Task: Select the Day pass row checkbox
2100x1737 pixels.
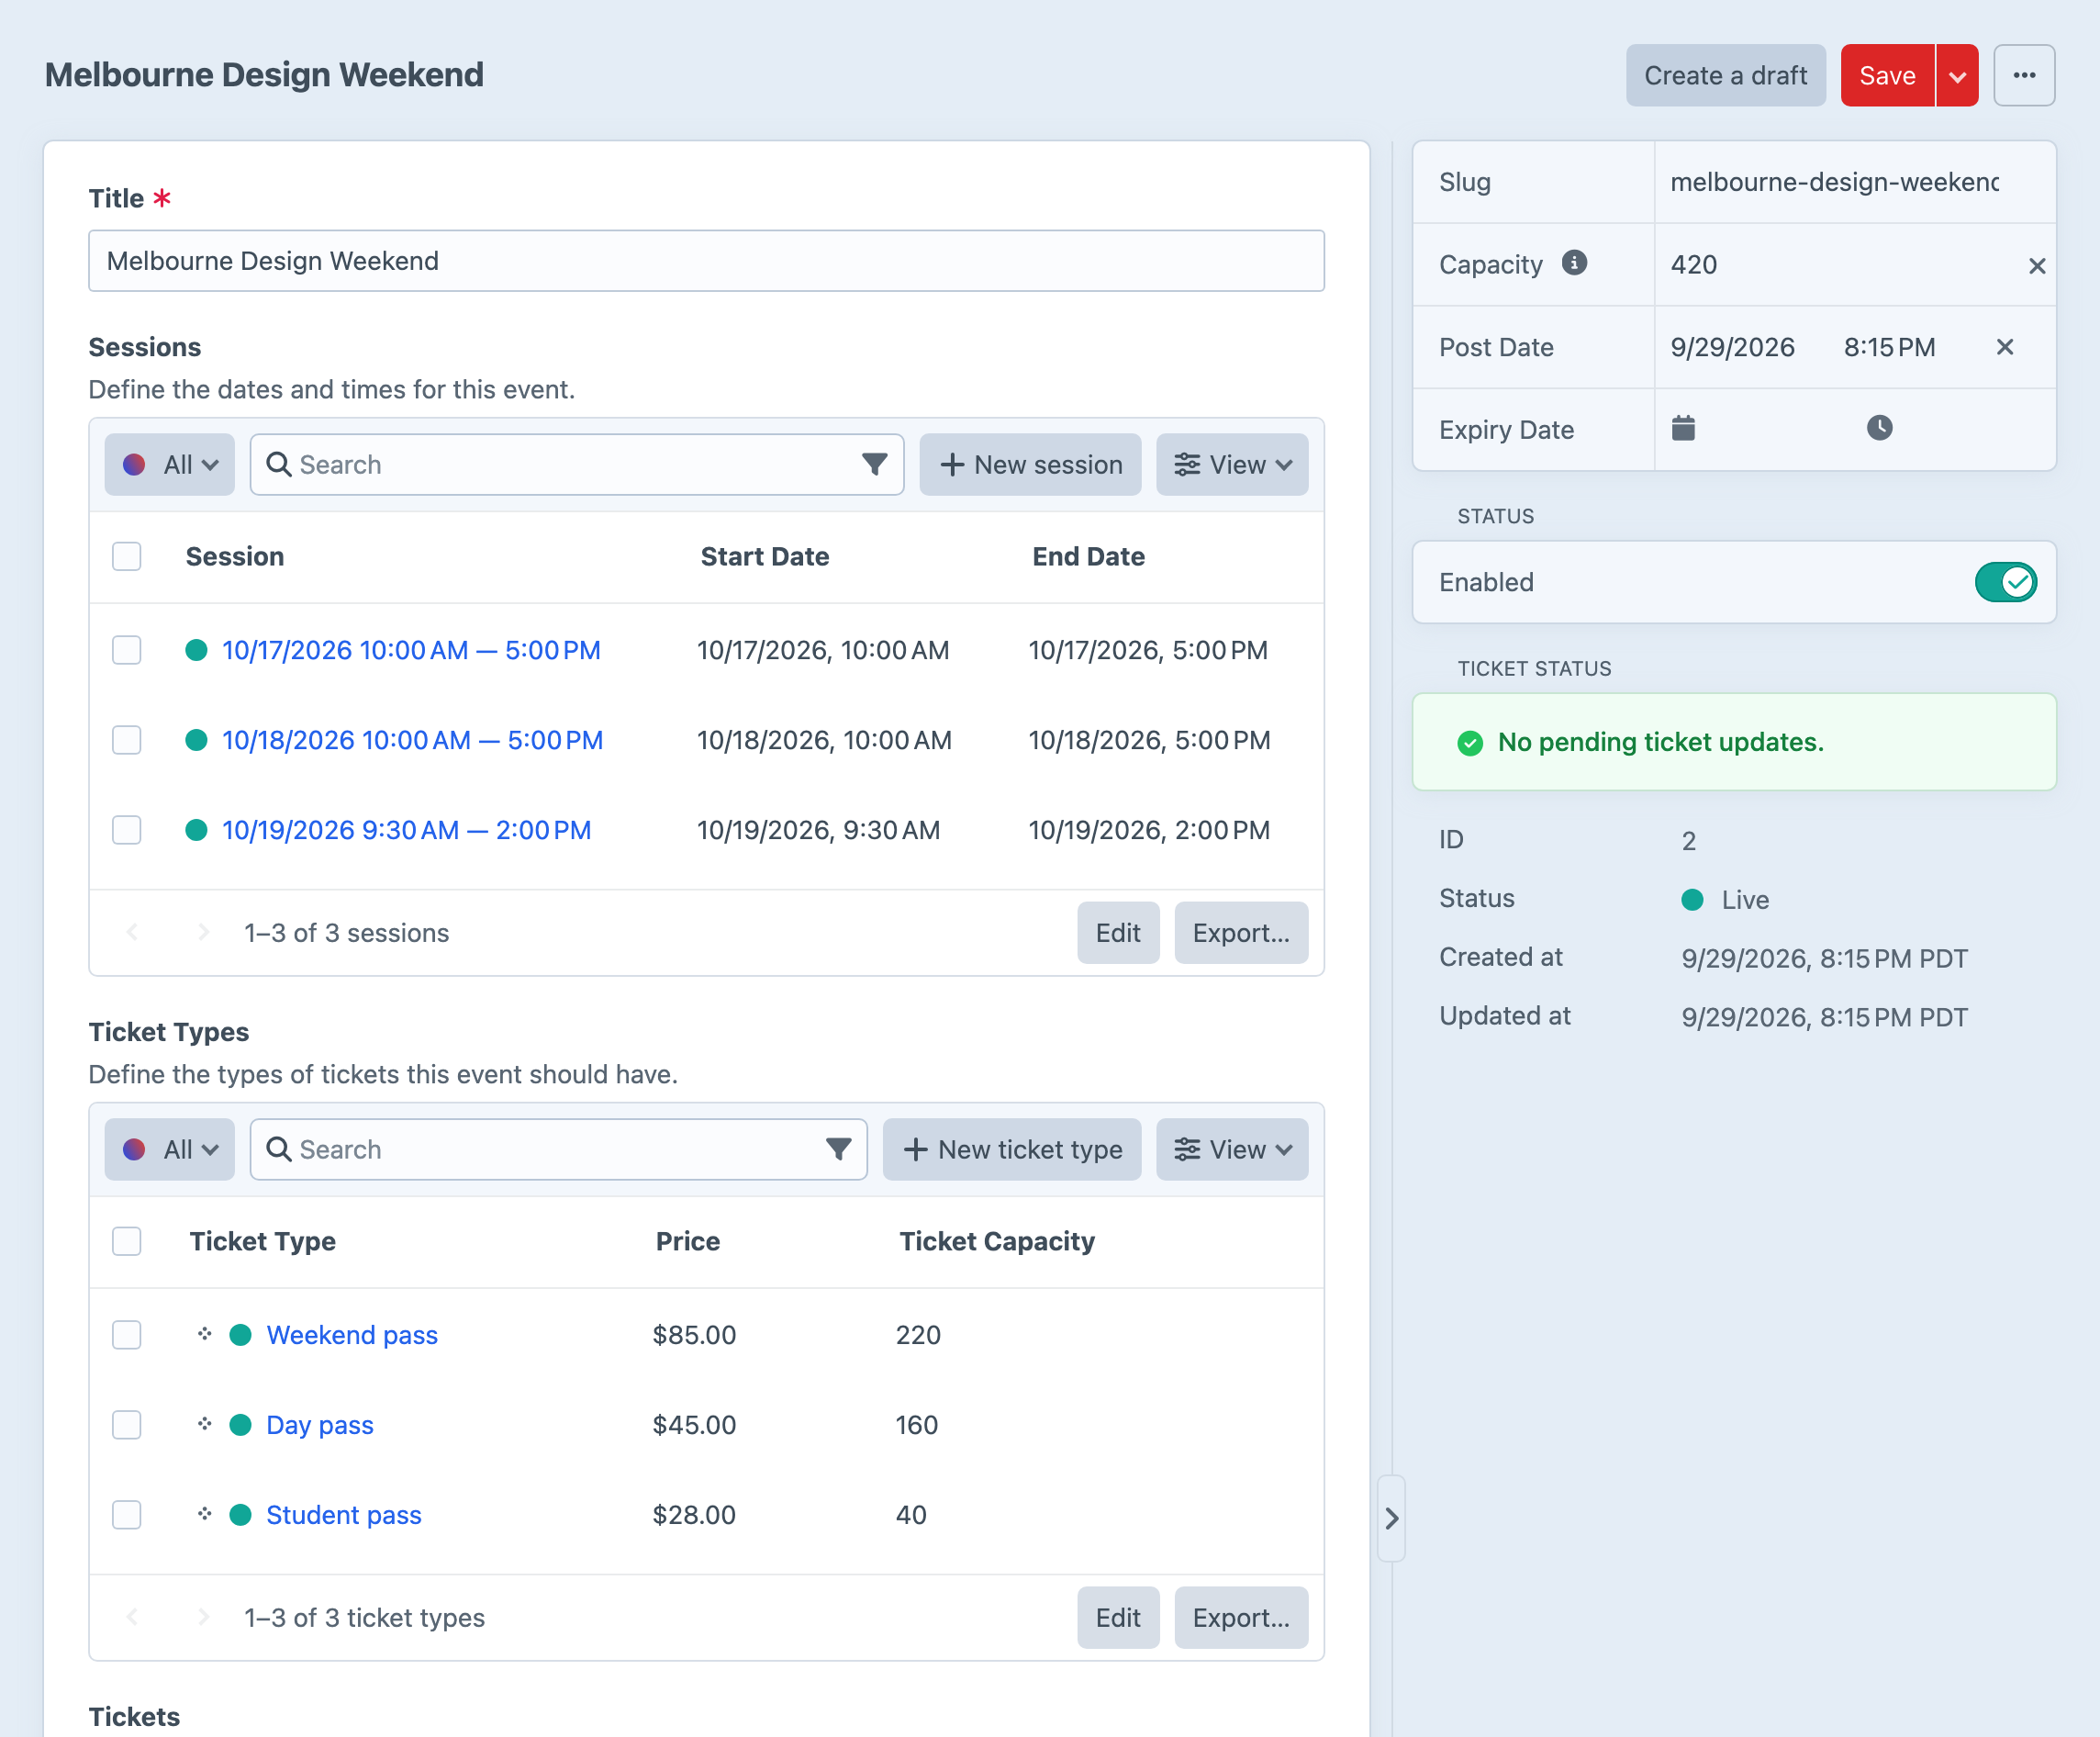Action: (127, 1424)
